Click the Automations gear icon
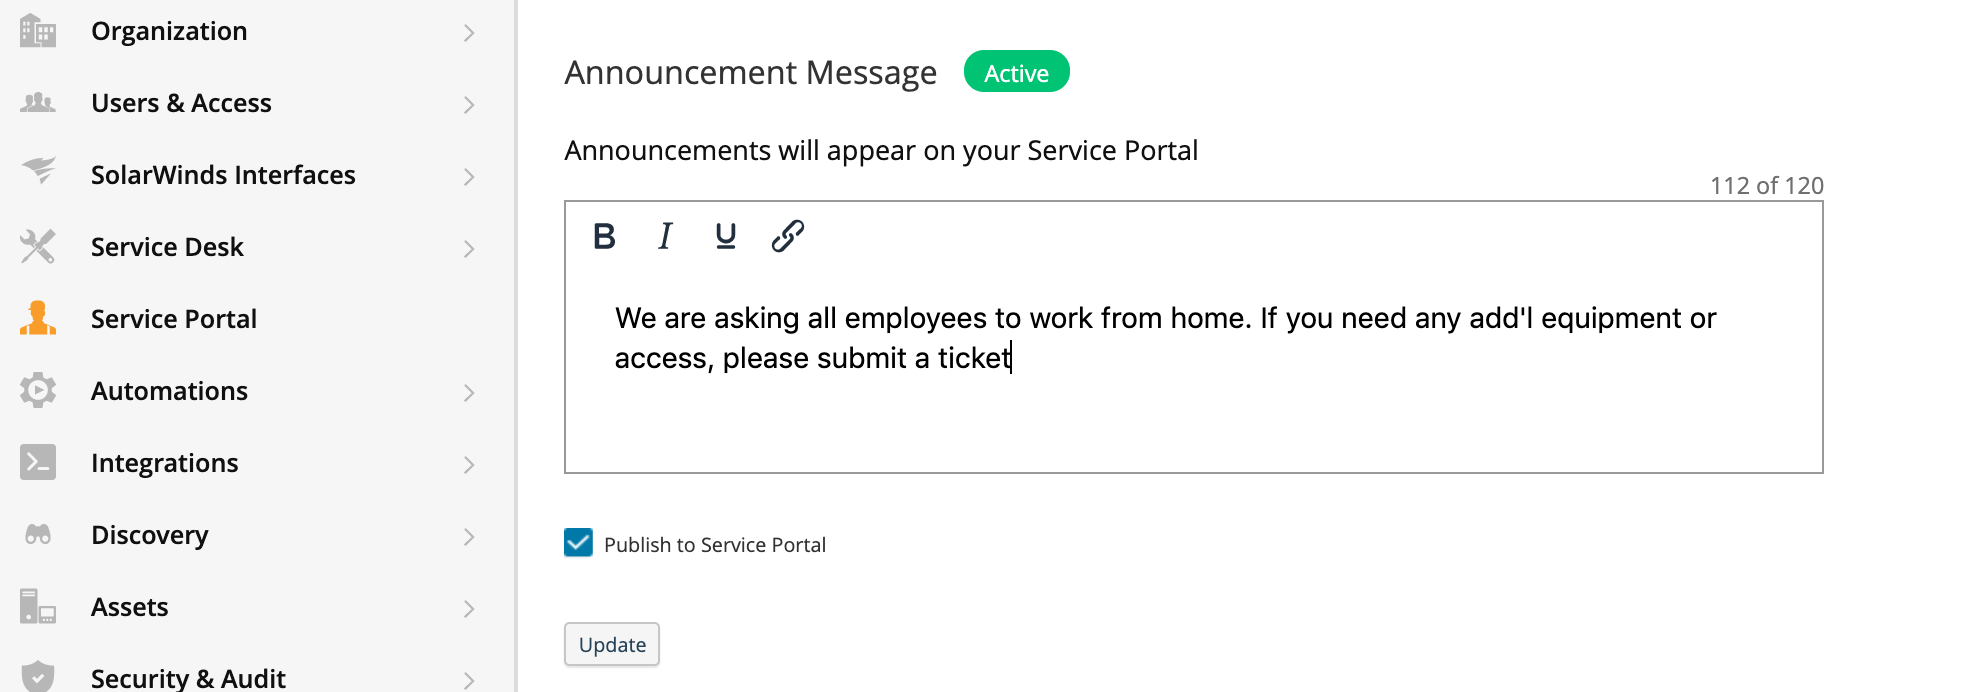 (37, 391)
